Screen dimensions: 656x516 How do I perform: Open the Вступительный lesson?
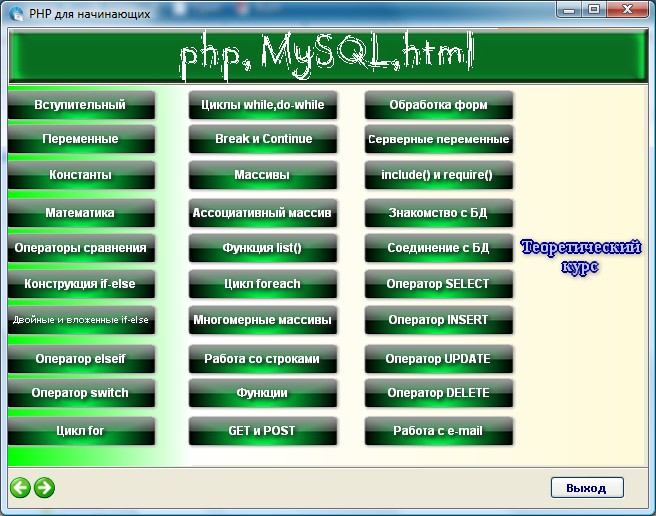pos(80,105)
